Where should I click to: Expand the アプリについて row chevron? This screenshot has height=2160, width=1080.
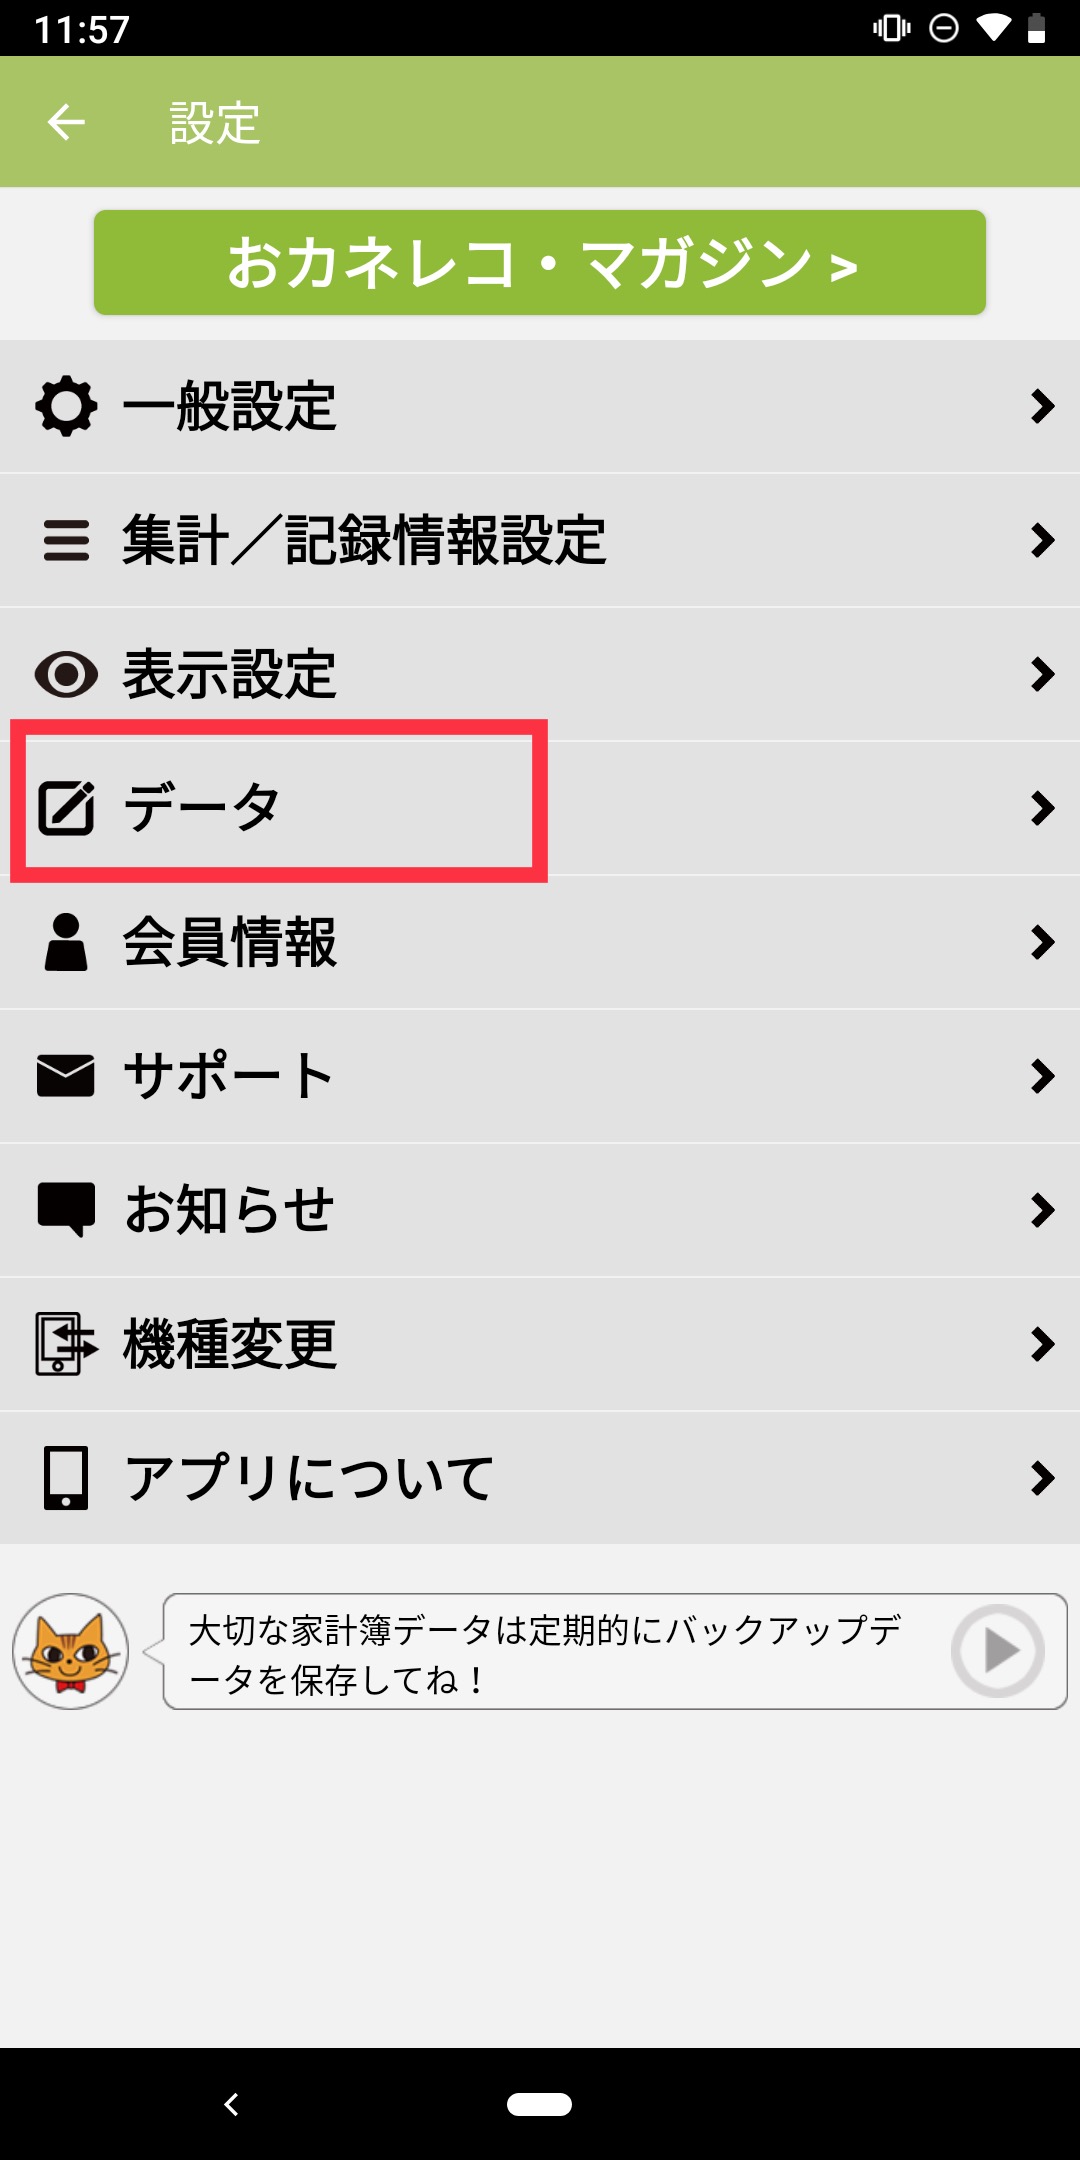[1042, 1478]
